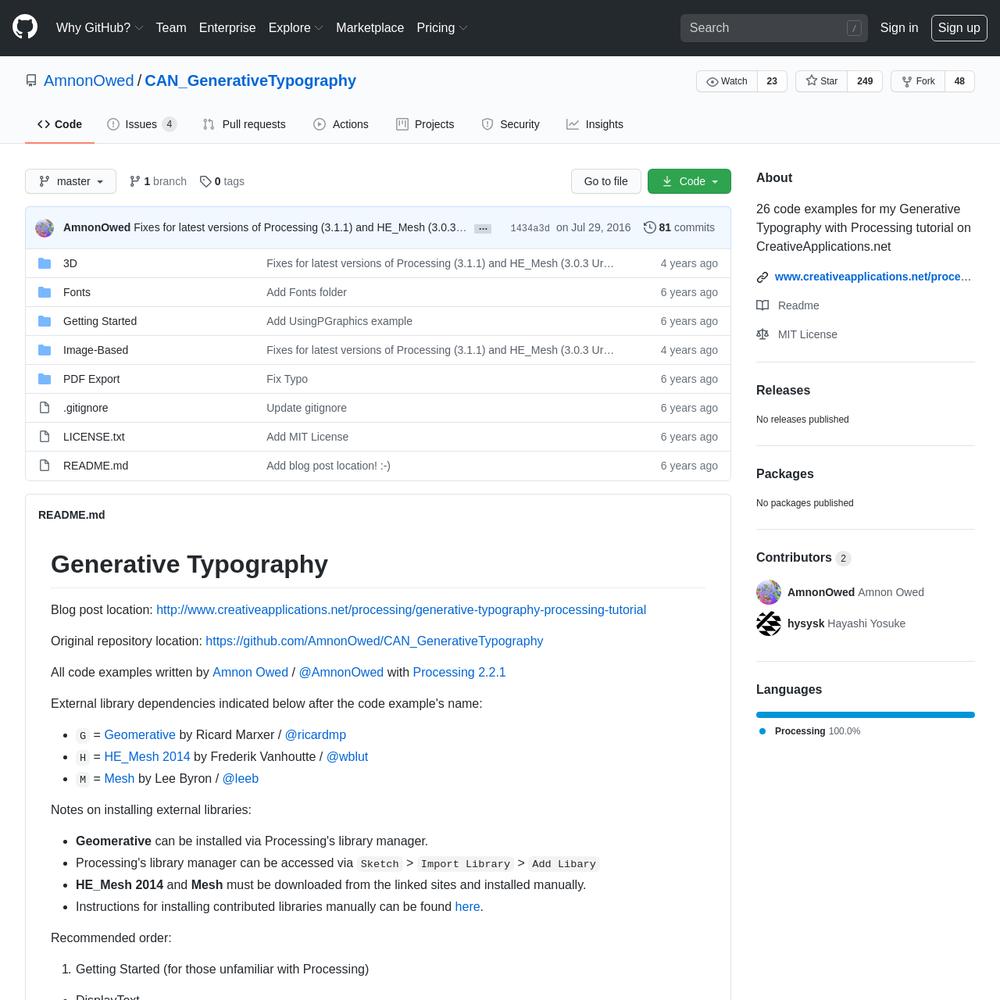Click the tag icon next to 0 tags

[x=205, y=182]
